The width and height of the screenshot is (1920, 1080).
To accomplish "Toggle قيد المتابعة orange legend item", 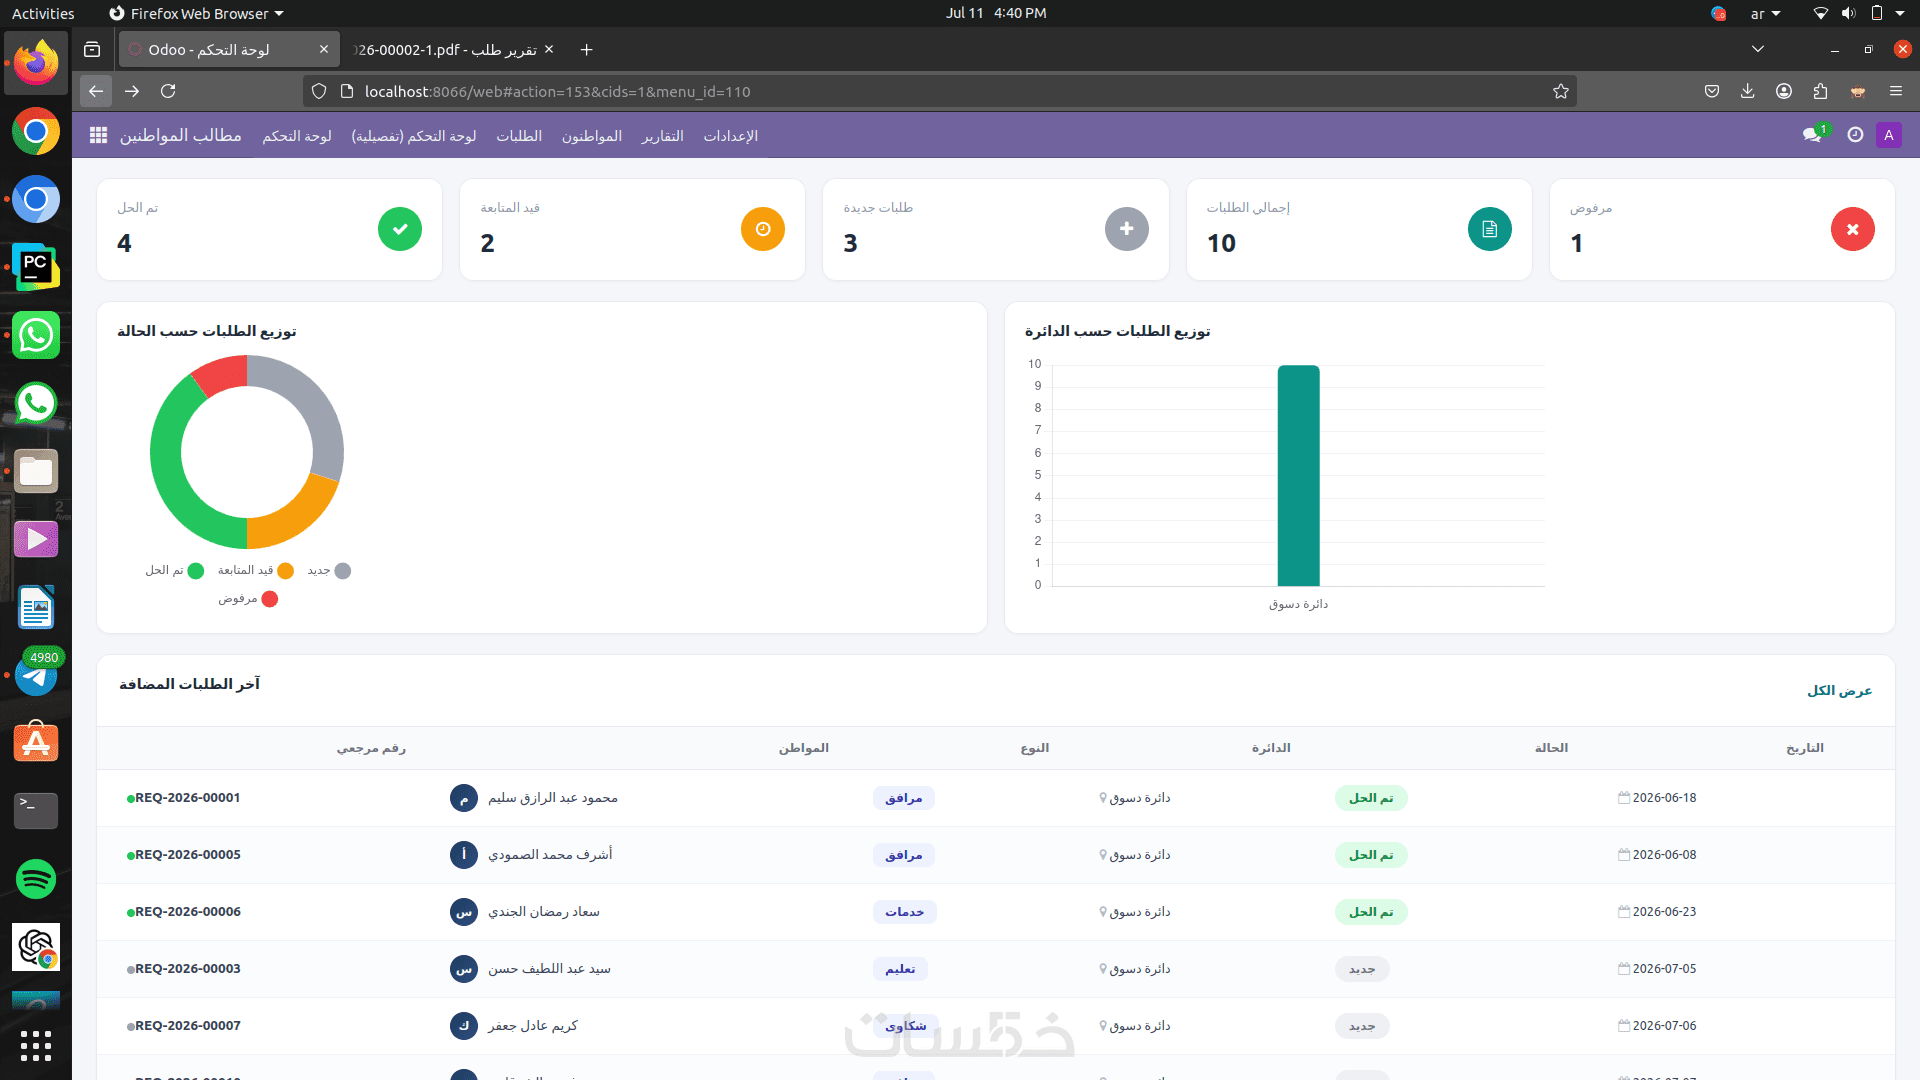I will 256,570.
